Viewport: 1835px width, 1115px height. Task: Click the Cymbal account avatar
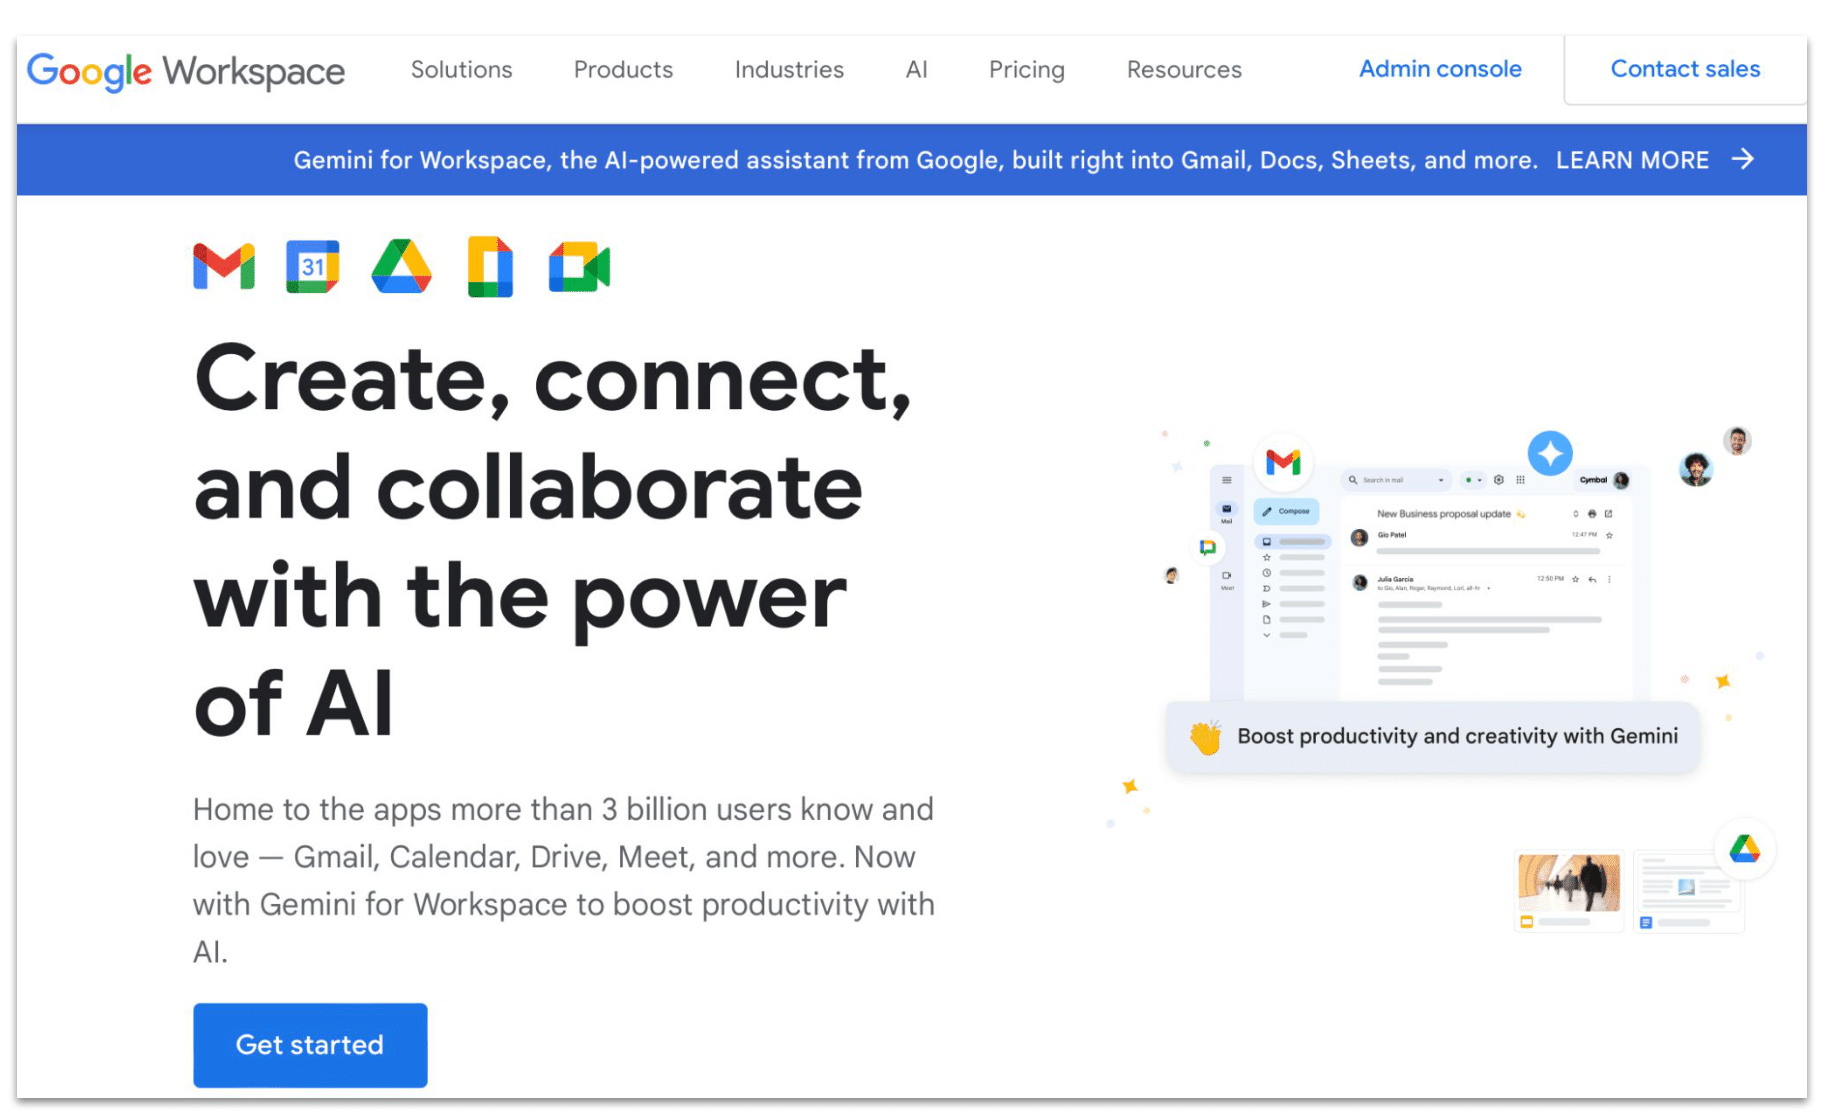tap(1621, 480)
